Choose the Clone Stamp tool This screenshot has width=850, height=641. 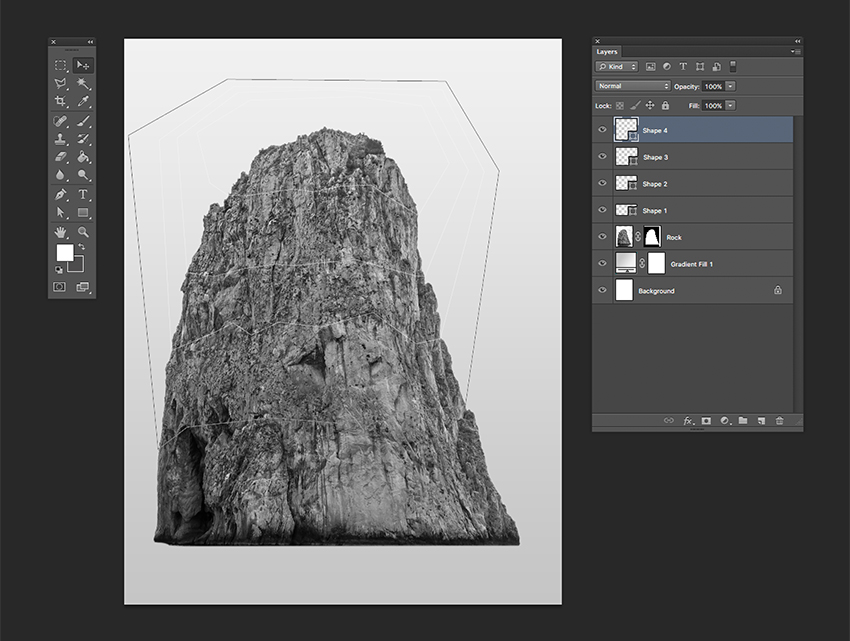click(x=60, y=139)
